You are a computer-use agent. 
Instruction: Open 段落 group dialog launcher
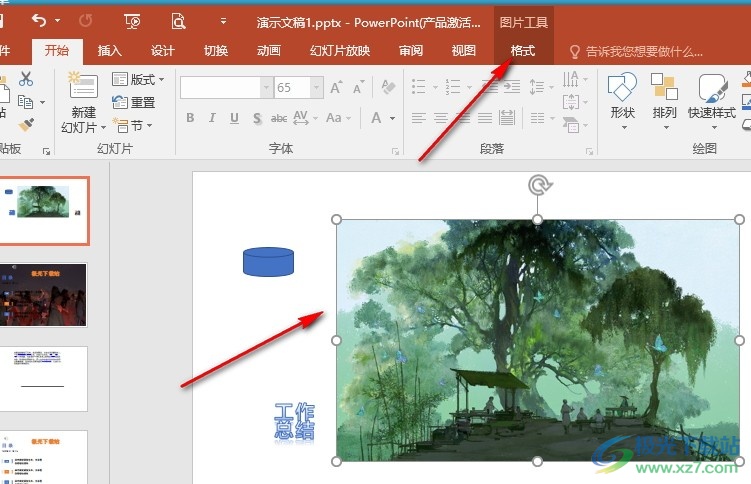[x=589, y=151]
